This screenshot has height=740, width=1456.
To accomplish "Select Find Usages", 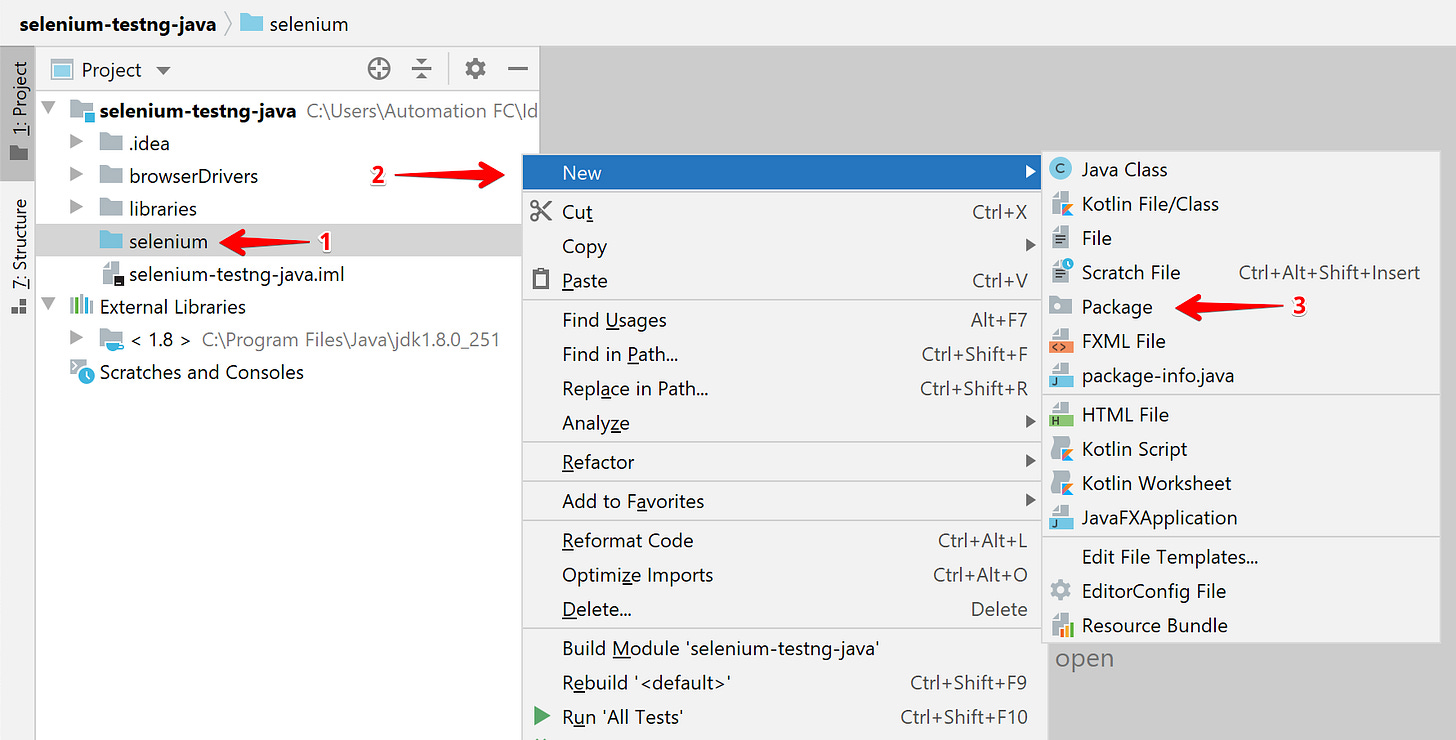I will (x=783, y=320).
